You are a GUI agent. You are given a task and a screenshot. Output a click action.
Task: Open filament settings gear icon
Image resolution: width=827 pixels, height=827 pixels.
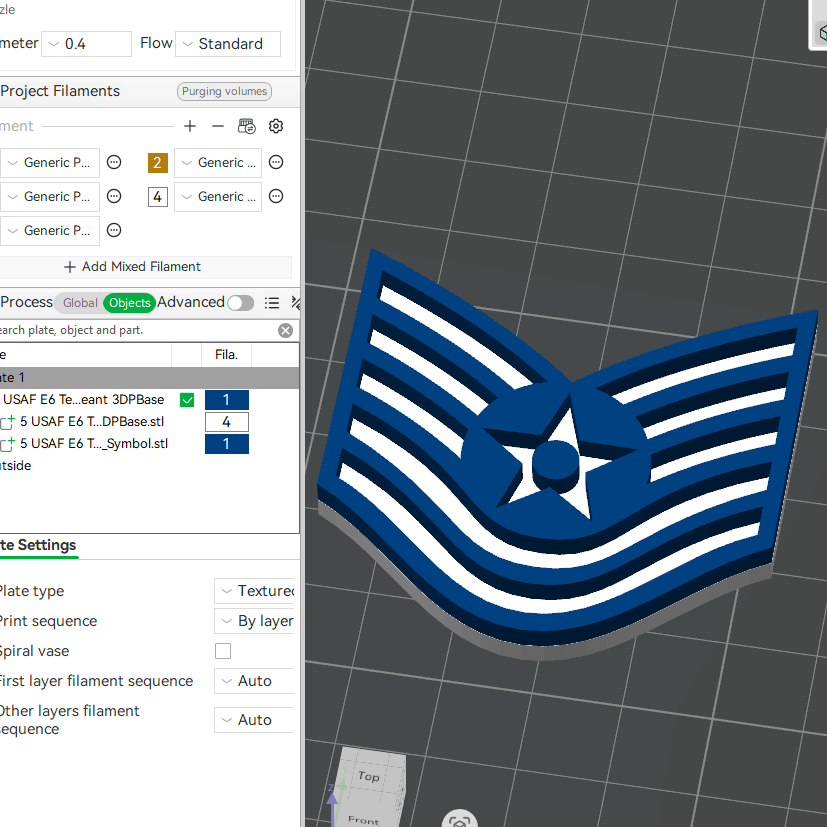276,126
